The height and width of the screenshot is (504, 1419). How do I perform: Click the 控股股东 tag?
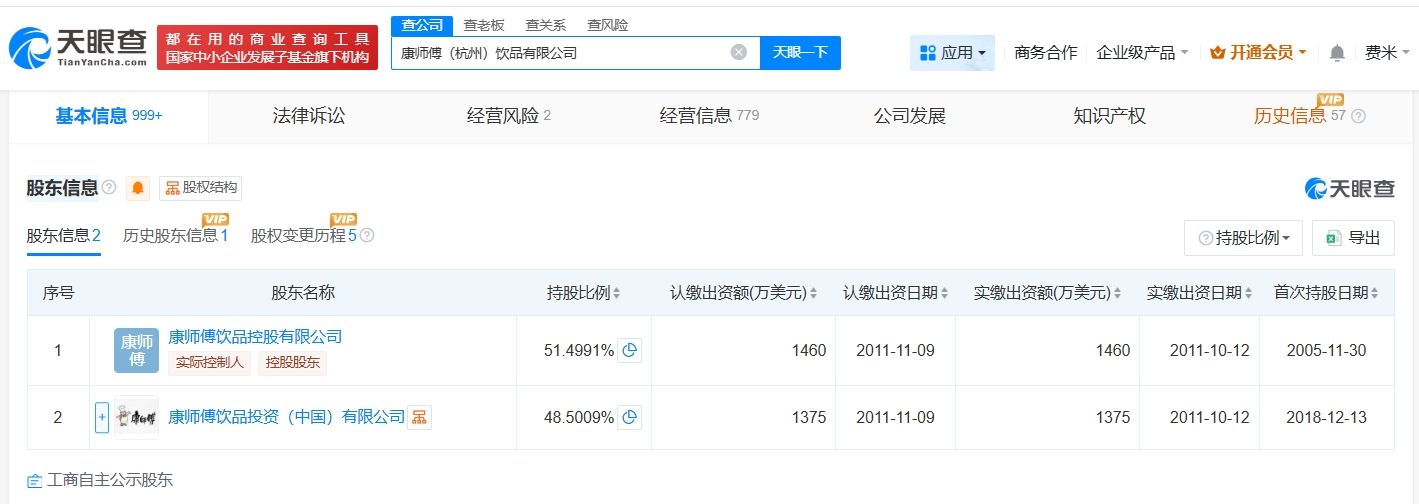[293, 363]
